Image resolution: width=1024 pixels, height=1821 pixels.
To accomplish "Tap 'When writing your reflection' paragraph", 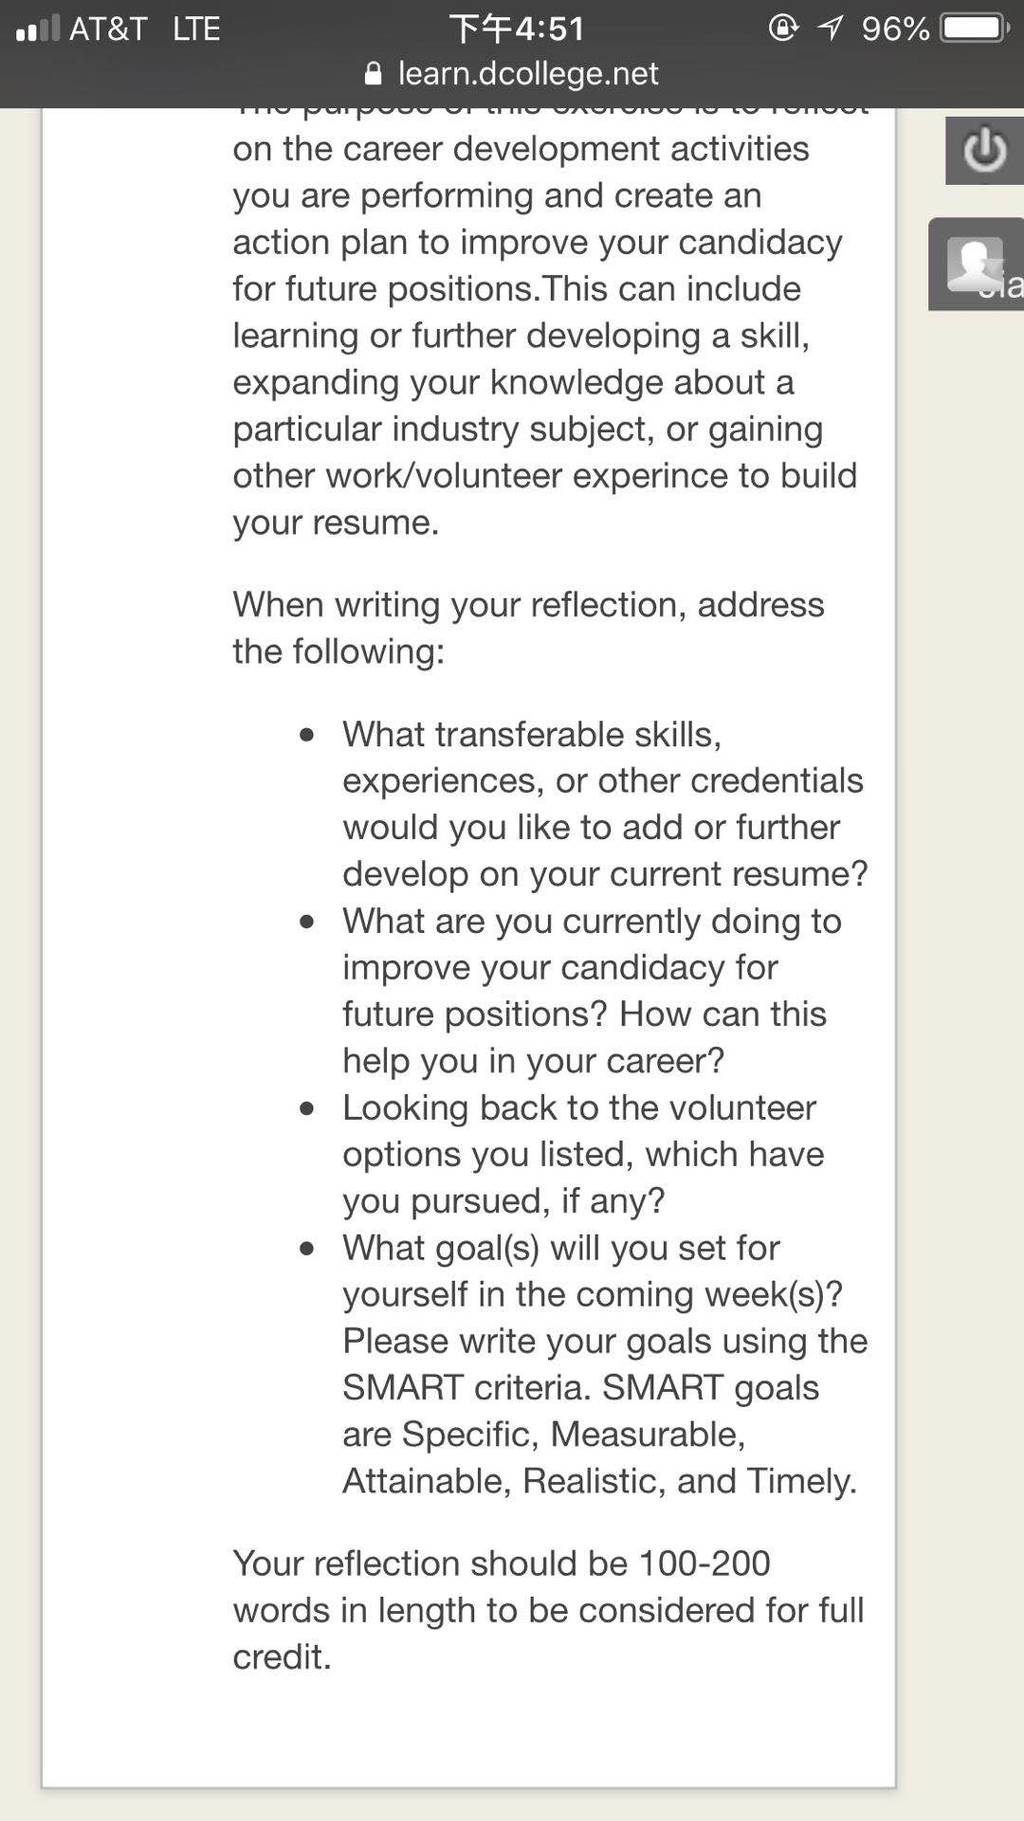I will [x=528, y=628].
